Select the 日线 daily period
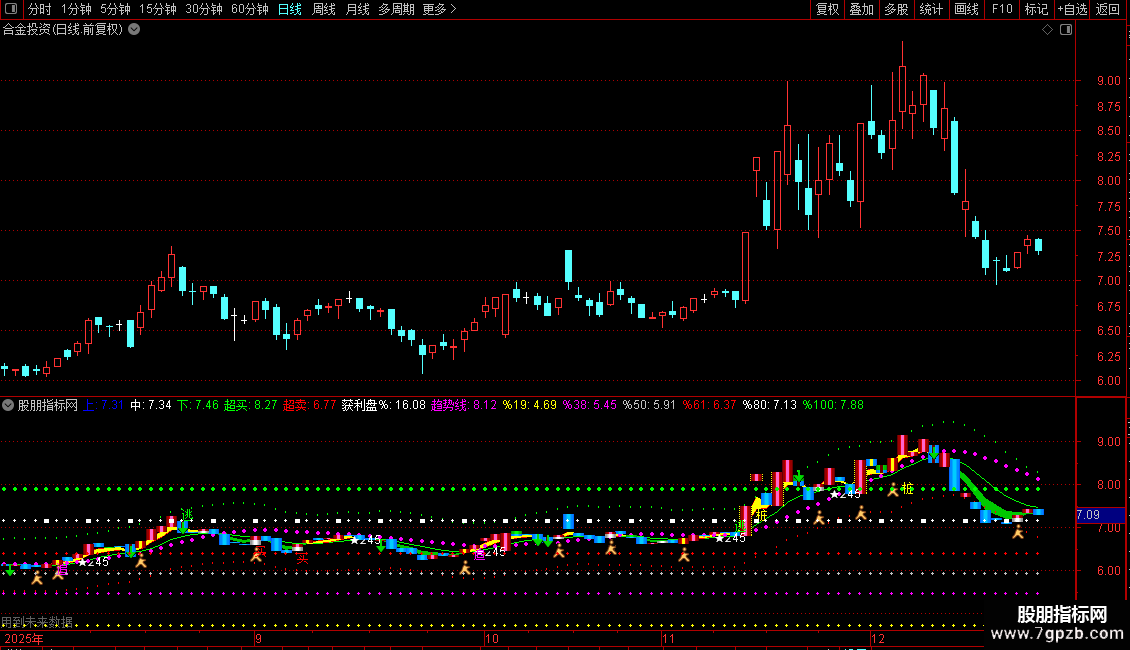 pos(290,9)
